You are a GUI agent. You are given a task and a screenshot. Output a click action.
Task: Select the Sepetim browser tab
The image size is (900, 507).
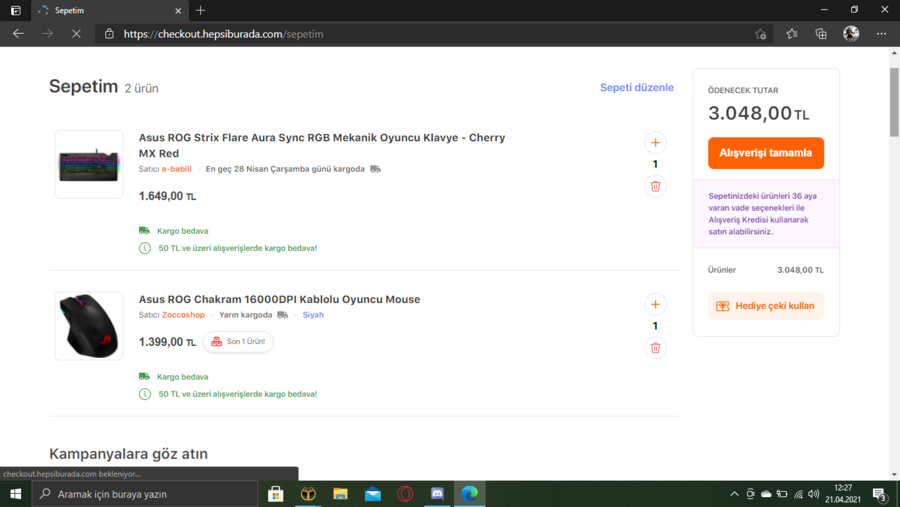[x=109, y=10]
